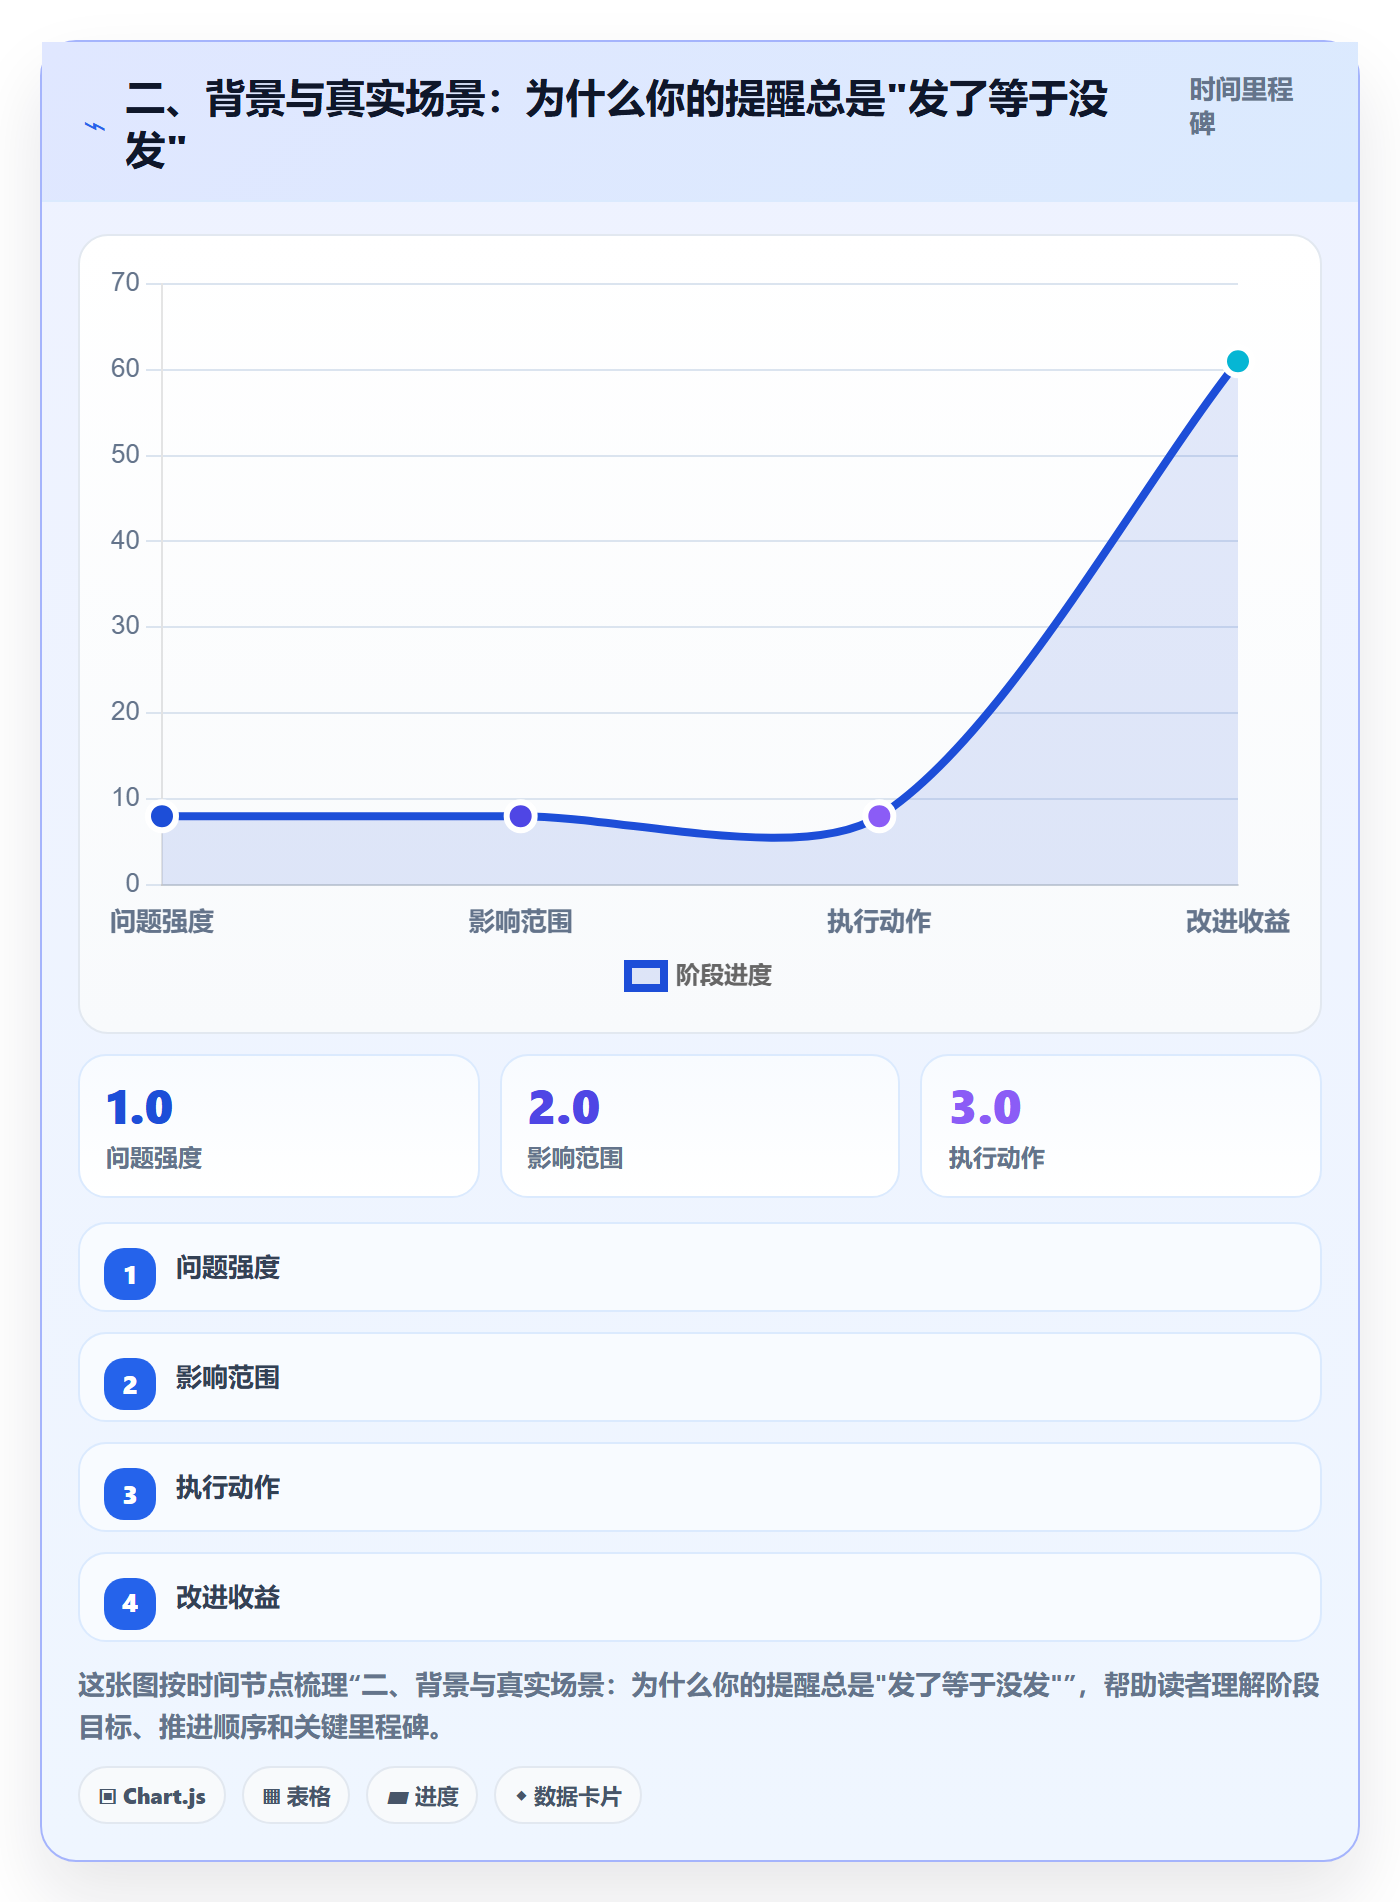Viewport: 1400px width, 1902px height.
Task: Click the purple chart data point above 执行动作
Action: pyautogui.click(x=879, y=816)
